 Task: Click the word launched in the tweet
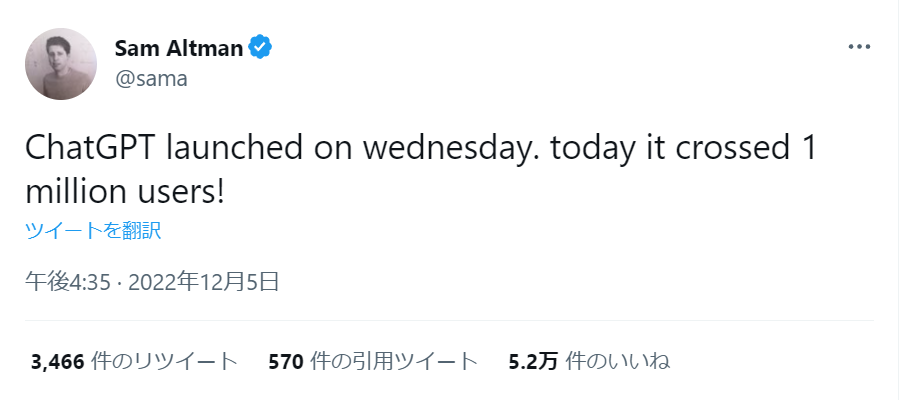[234, 149]
